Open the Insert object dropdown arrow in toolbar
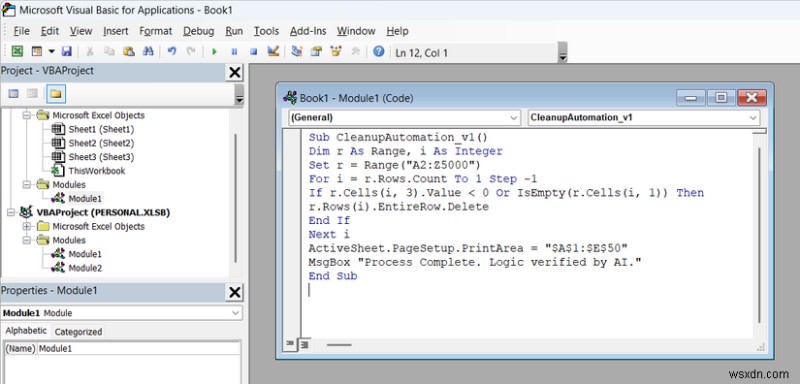This screenshot has width=800, height=384. pyautogui.click(x=51, y=51)
